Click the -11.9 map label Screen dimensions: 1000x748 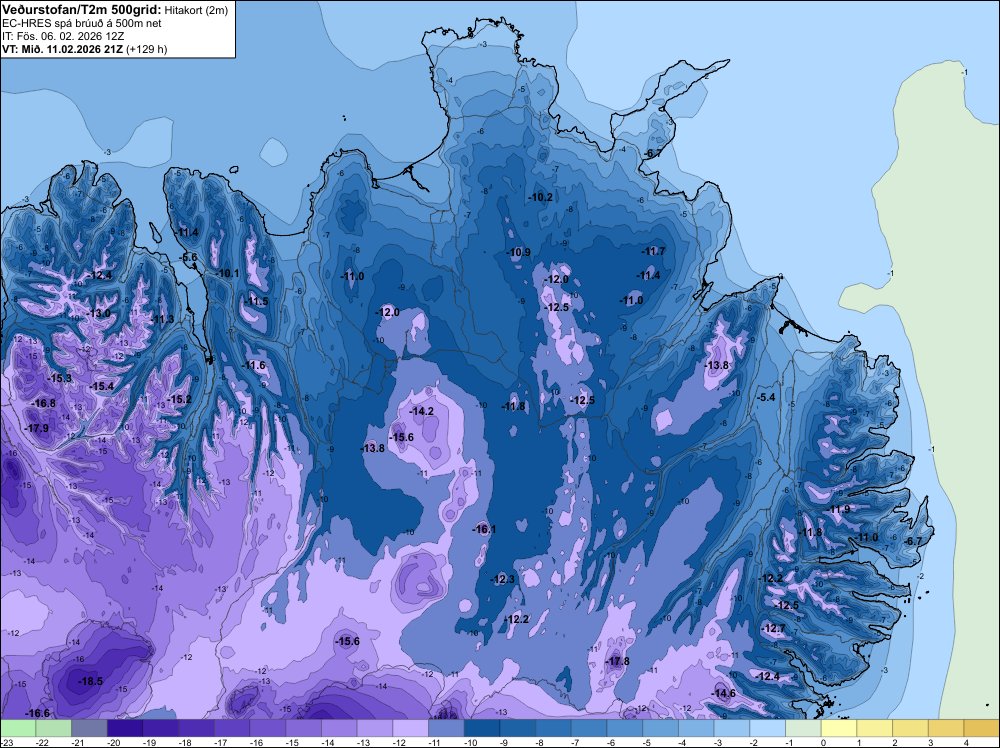coord(839,509)
